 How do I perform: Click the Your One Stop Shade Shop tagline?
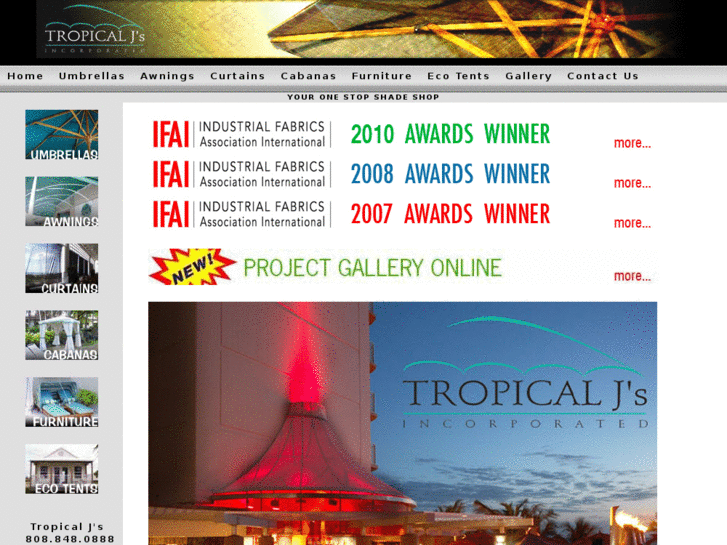tap(363, 97)
